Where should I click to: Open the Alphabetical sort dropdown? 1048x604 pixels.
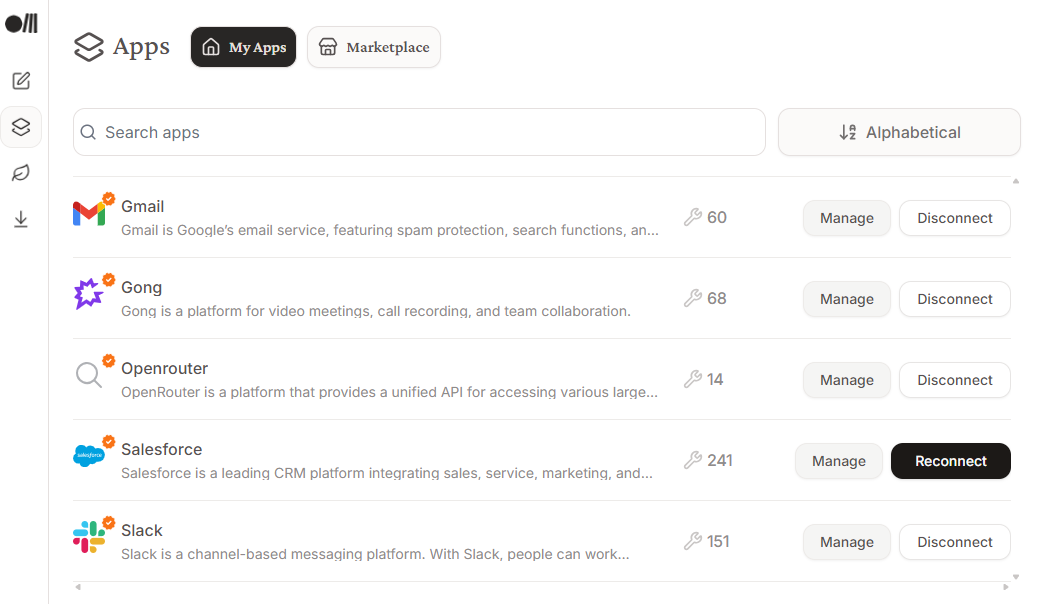click(x=899, y=132)
